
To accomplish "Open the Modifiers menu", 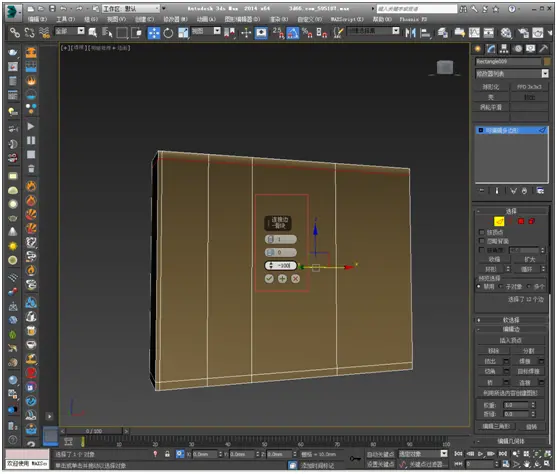I will click(175, 19).
